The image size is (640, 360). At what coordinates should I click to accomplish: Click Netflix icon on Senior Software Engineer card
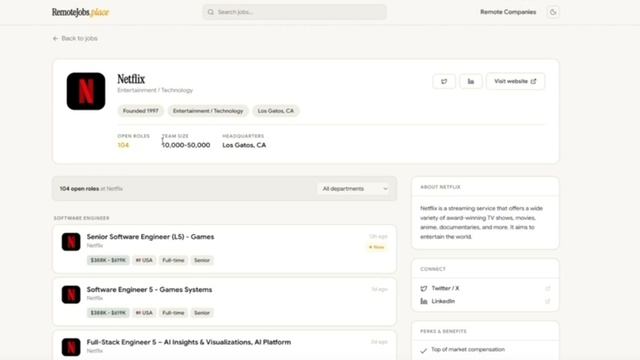pos(71,242)
